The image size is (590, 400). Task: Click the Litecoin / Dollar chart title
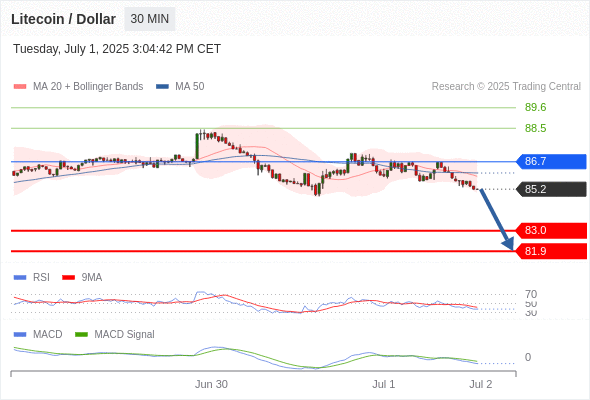[63, 19]
